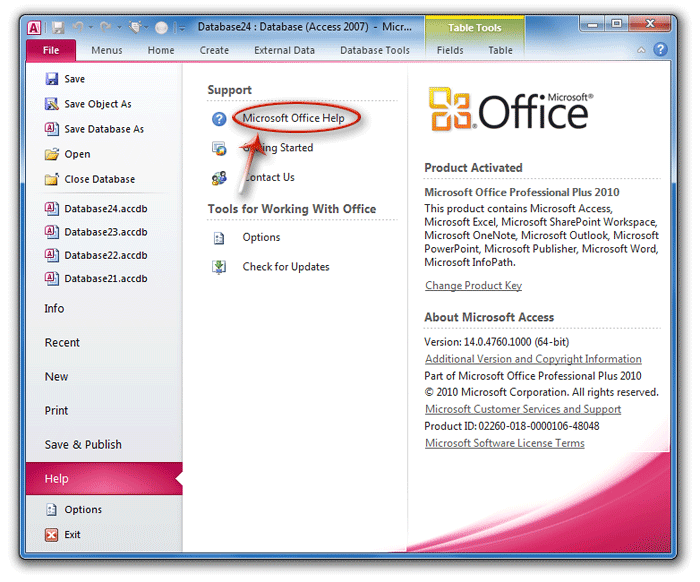Click the Close Database folder icon
The width and height of the screenshot is (700, 582).
[x=52, y=179]
